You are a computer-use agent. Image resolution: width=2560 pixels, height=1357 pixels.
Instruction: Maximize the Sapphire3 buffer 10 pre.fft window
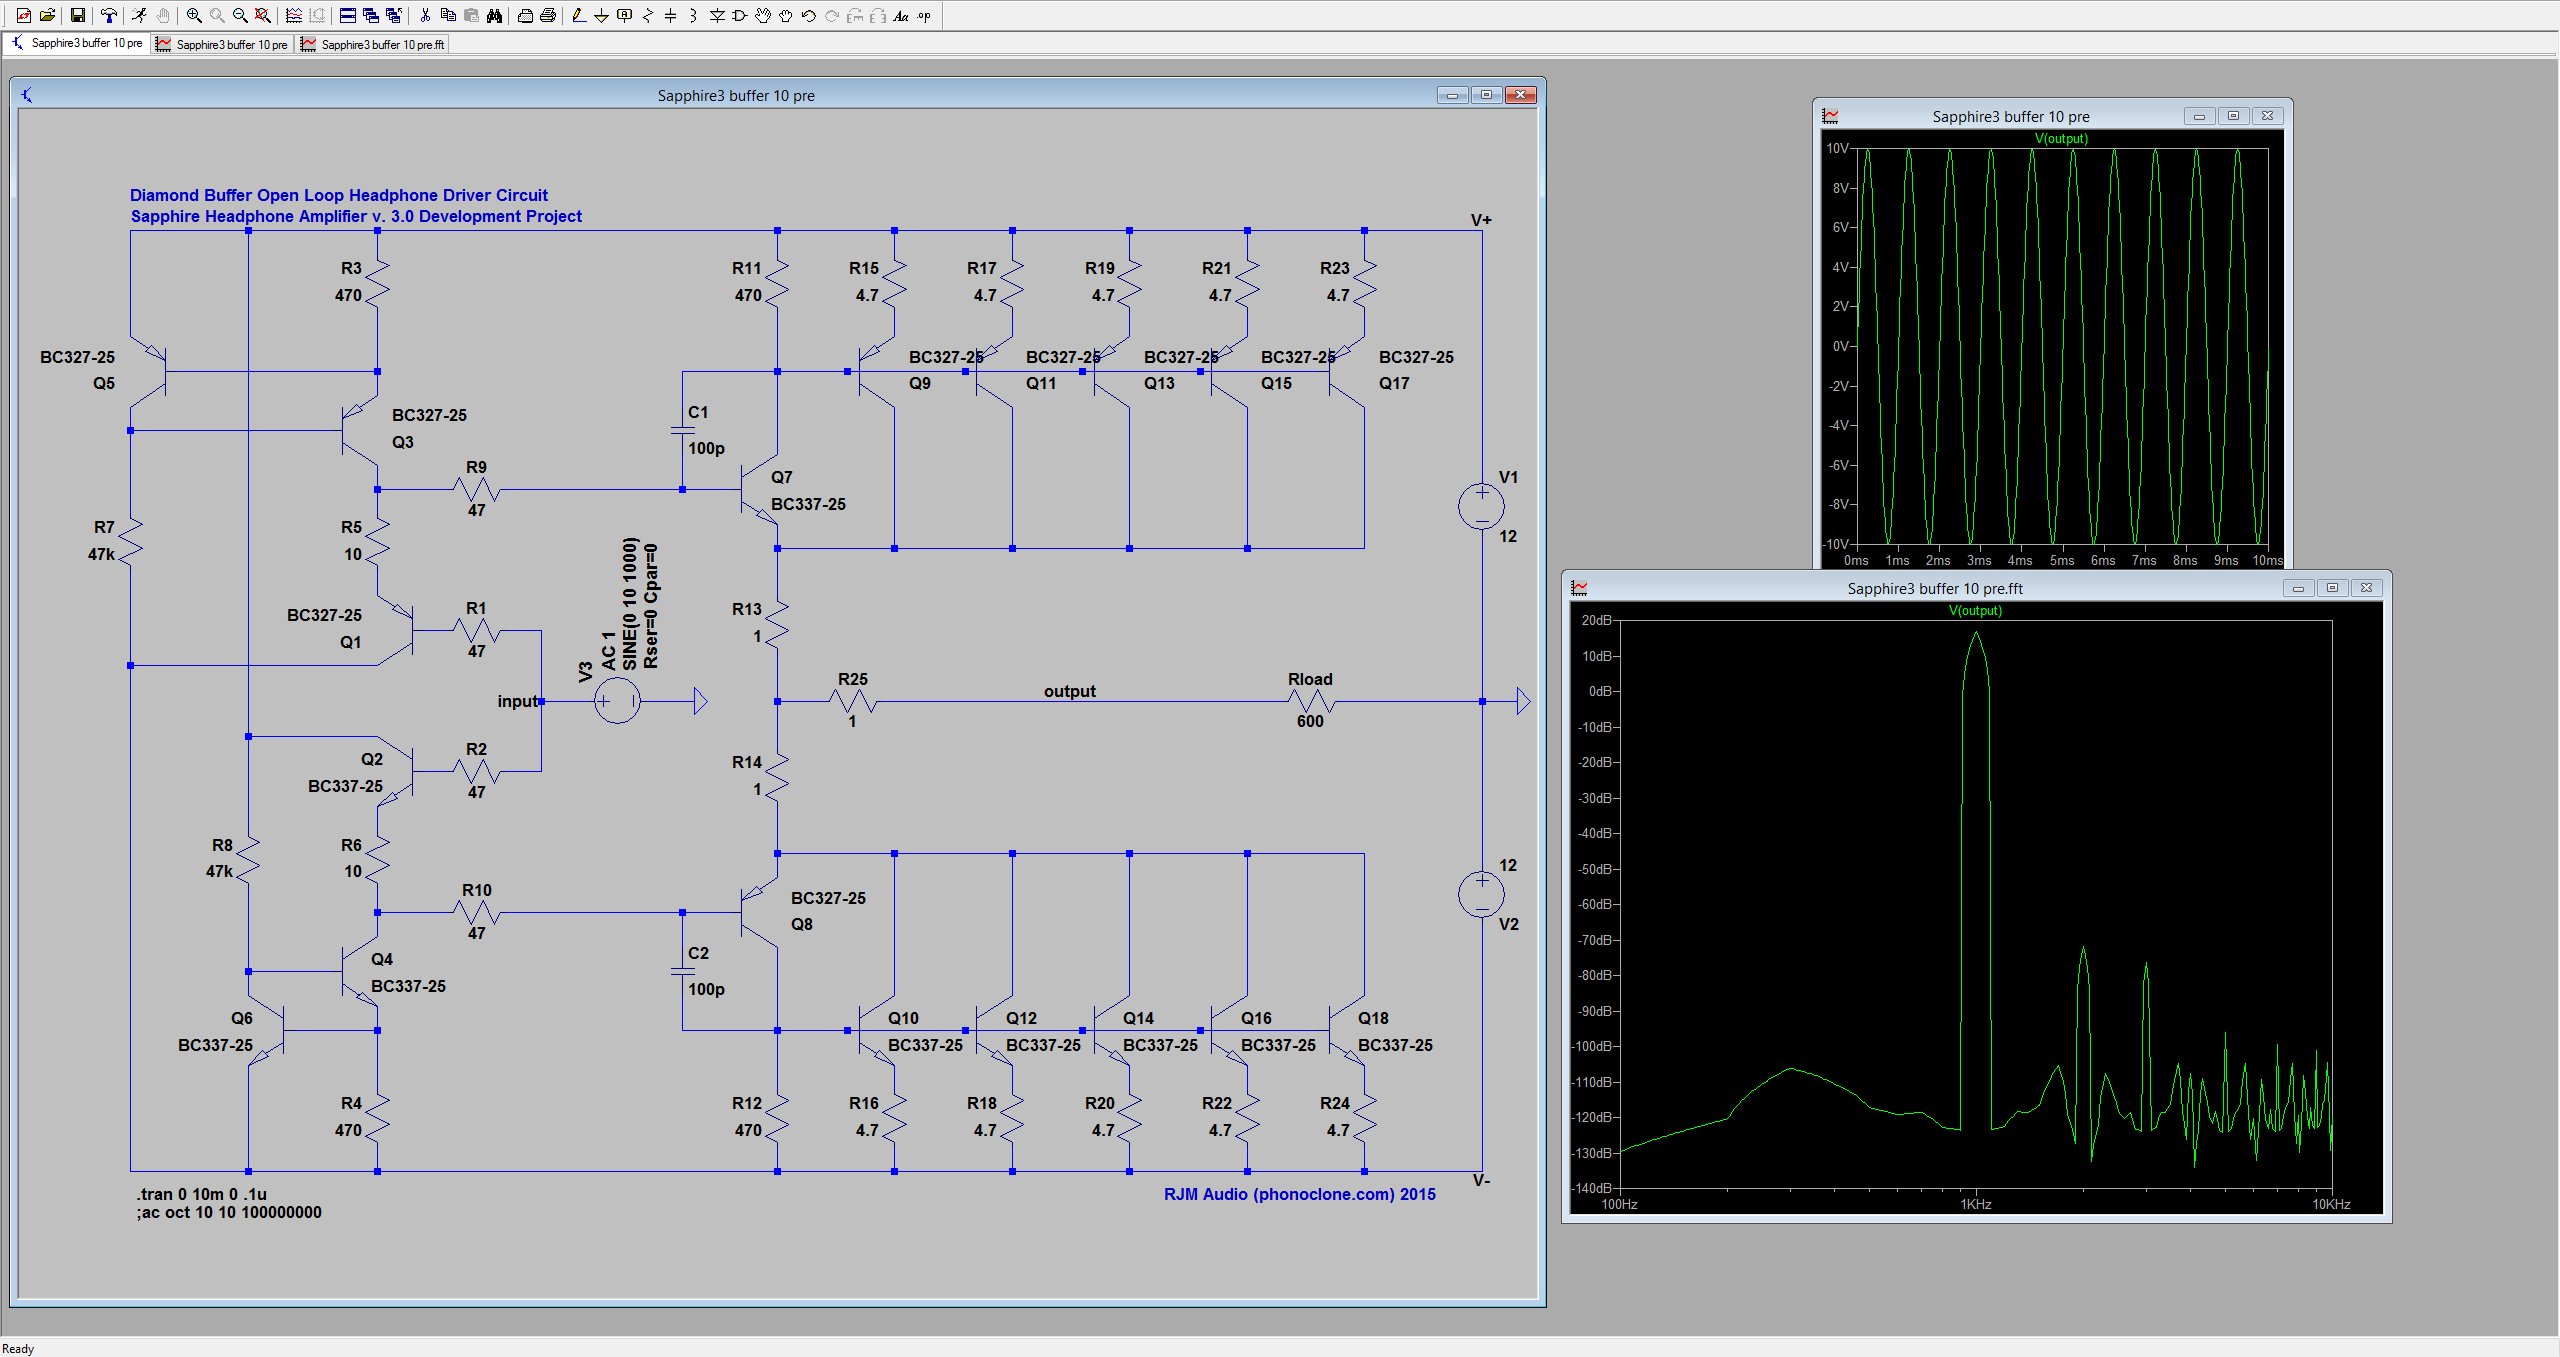pyautogui.click(x=2332, y=588)
